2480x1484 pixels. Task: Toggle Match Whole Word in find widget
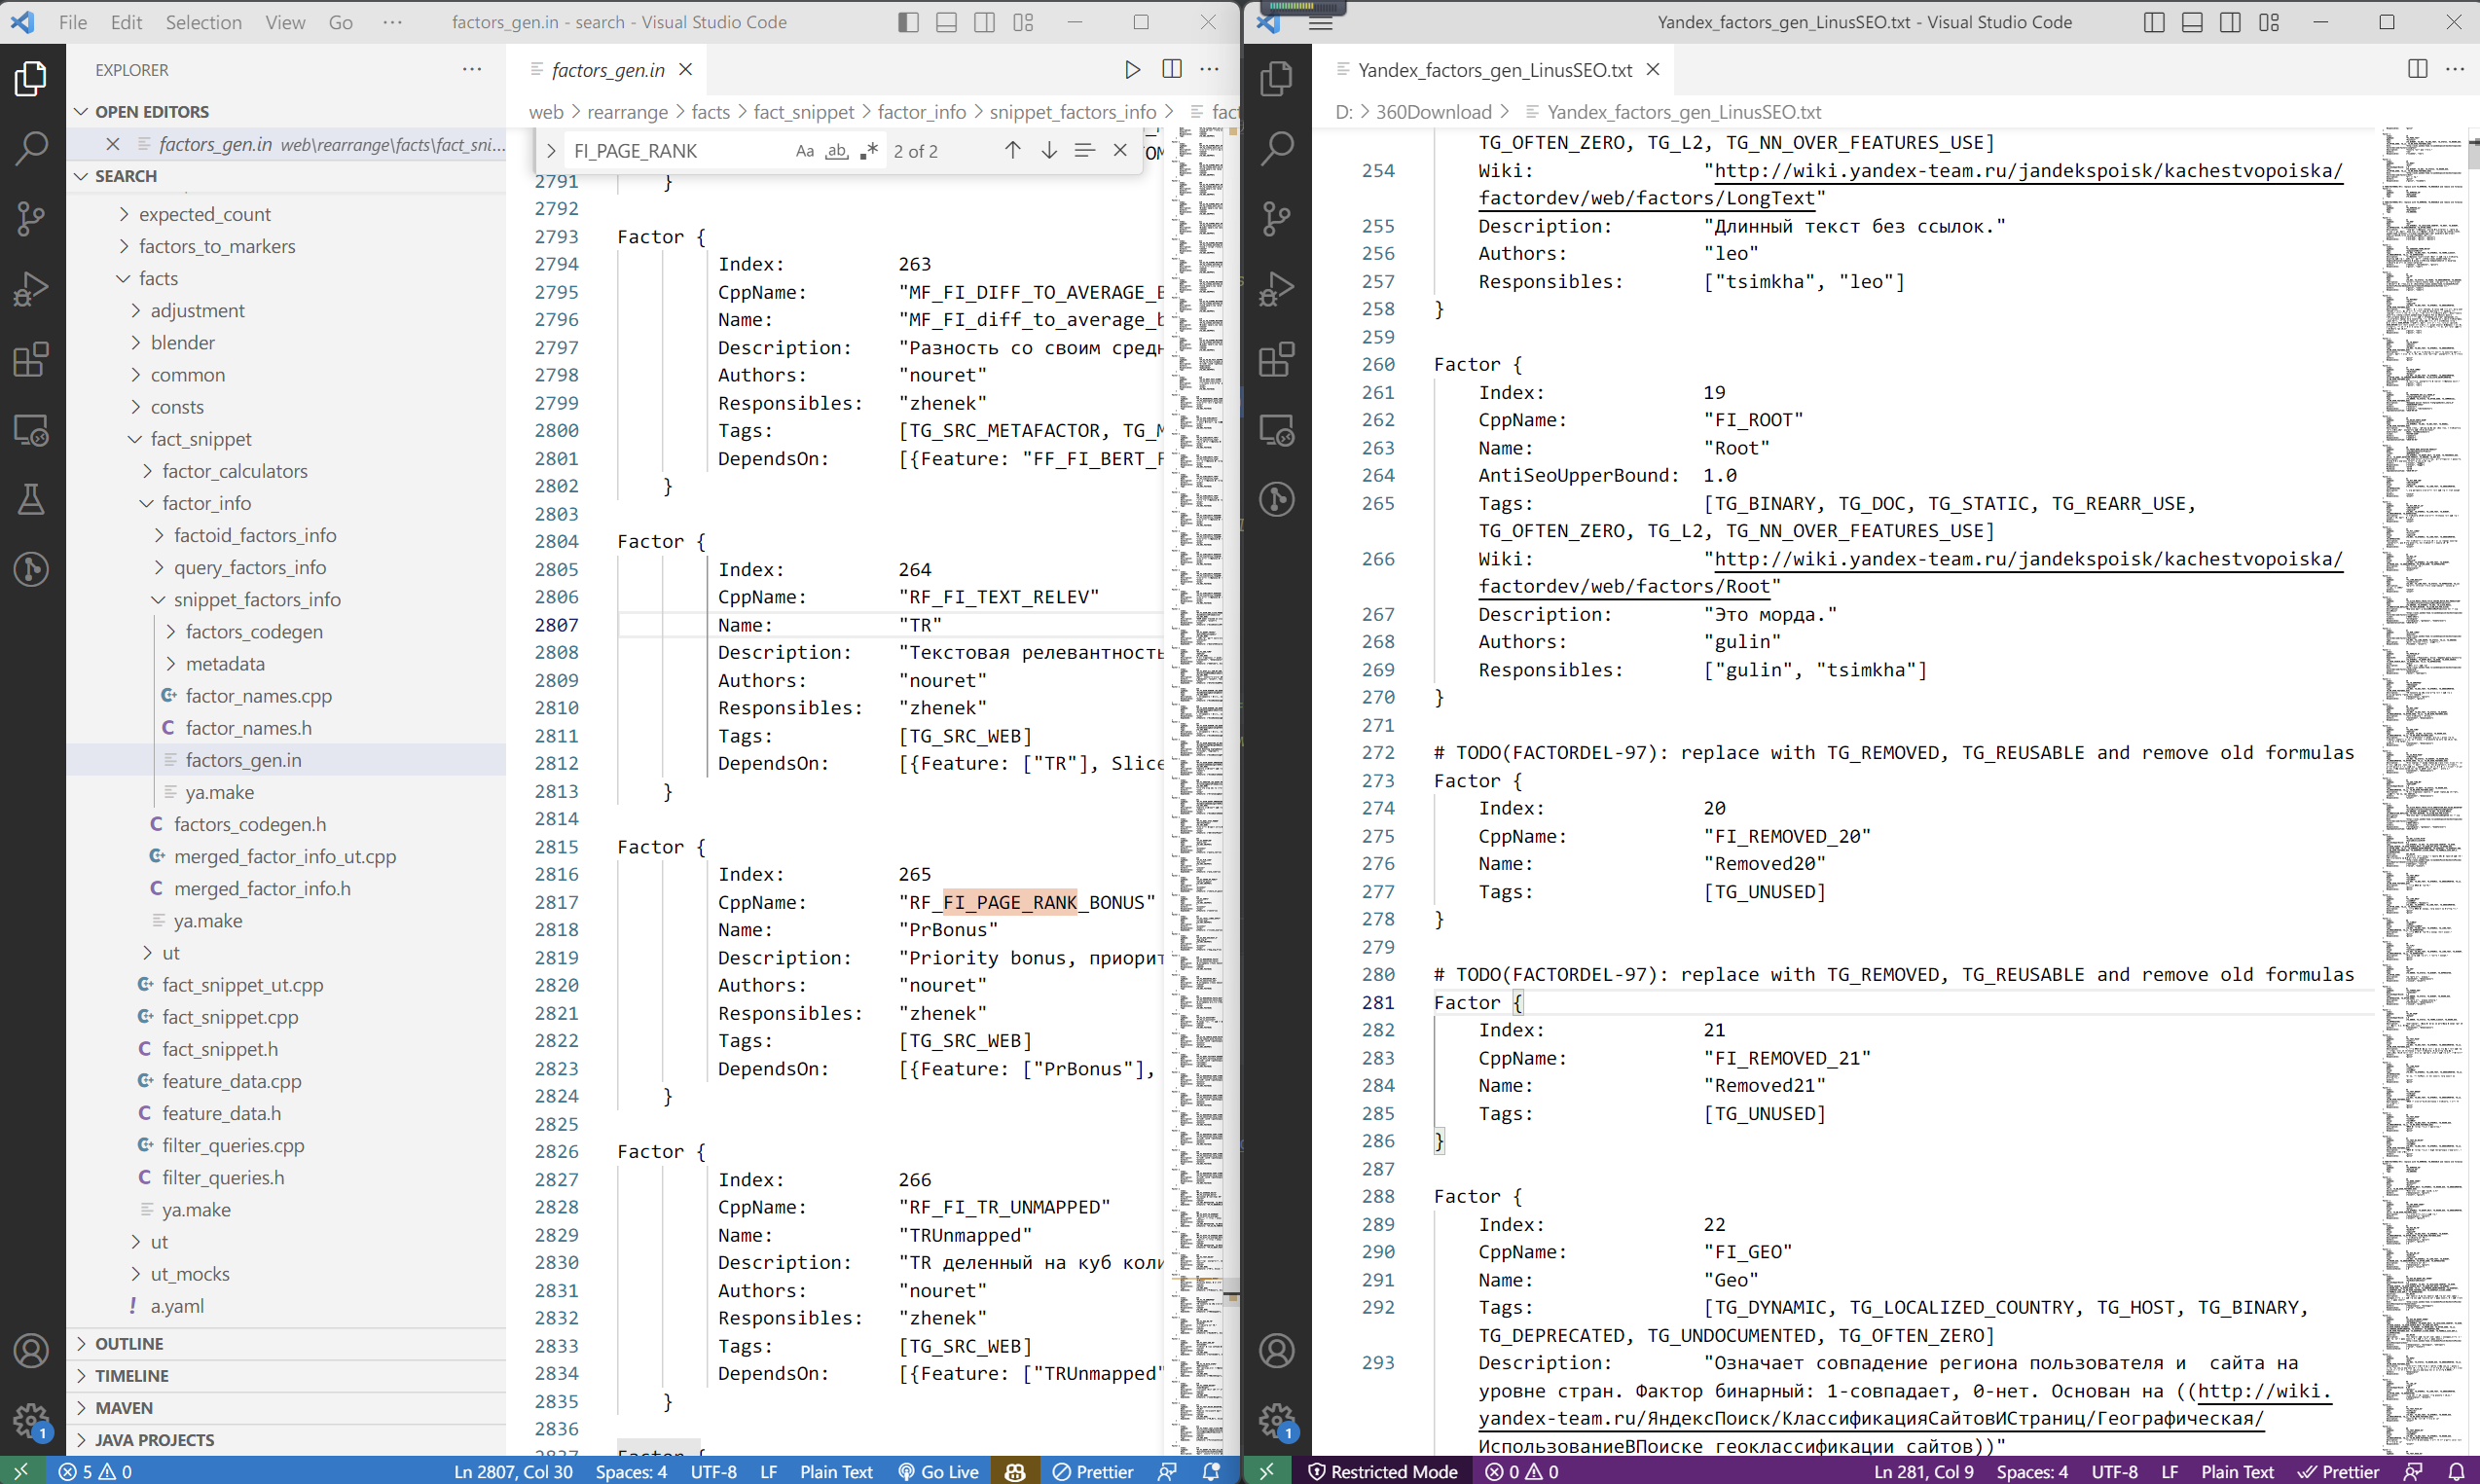pyautogui.click(x=836, y=151)
